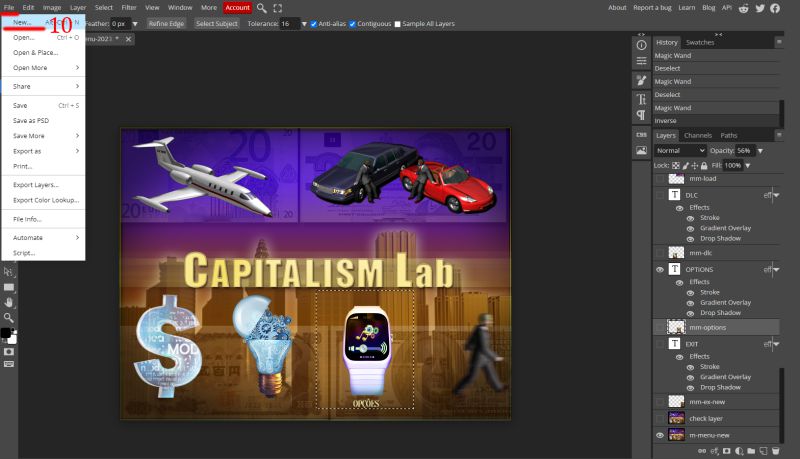Lock all padlock icon
Image resolution: width=800 pixels, height=459 pixels.
click(x=704, y=166)
